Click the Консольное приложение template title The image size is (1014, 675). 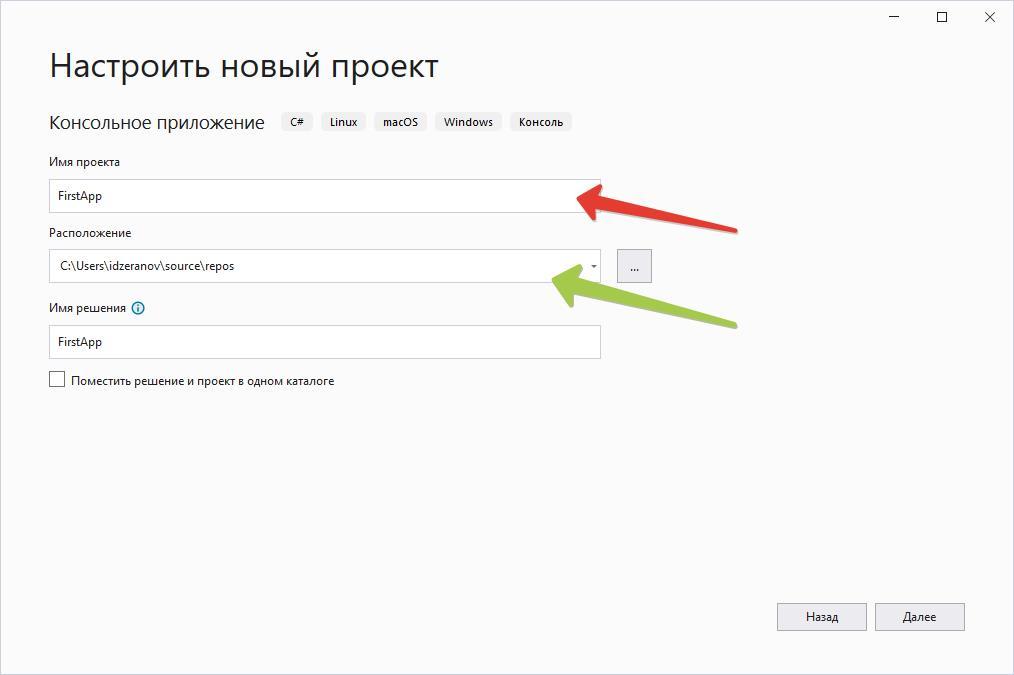(157, 123)
